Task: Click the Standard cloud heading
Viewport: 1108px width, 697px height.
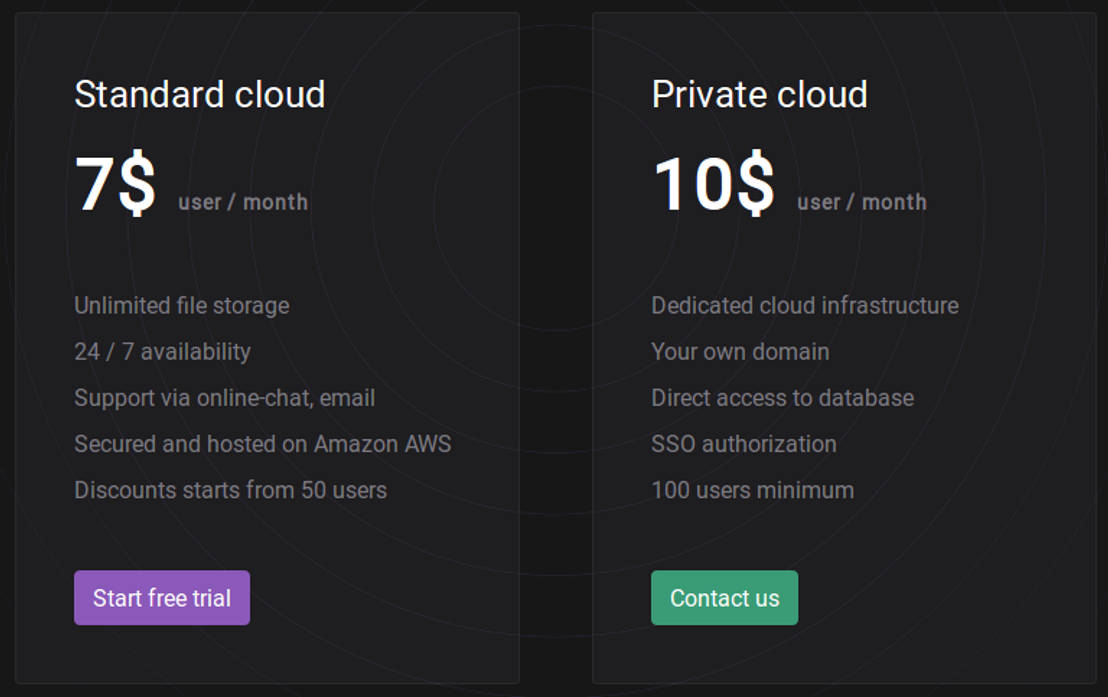Action: point(200,94)
